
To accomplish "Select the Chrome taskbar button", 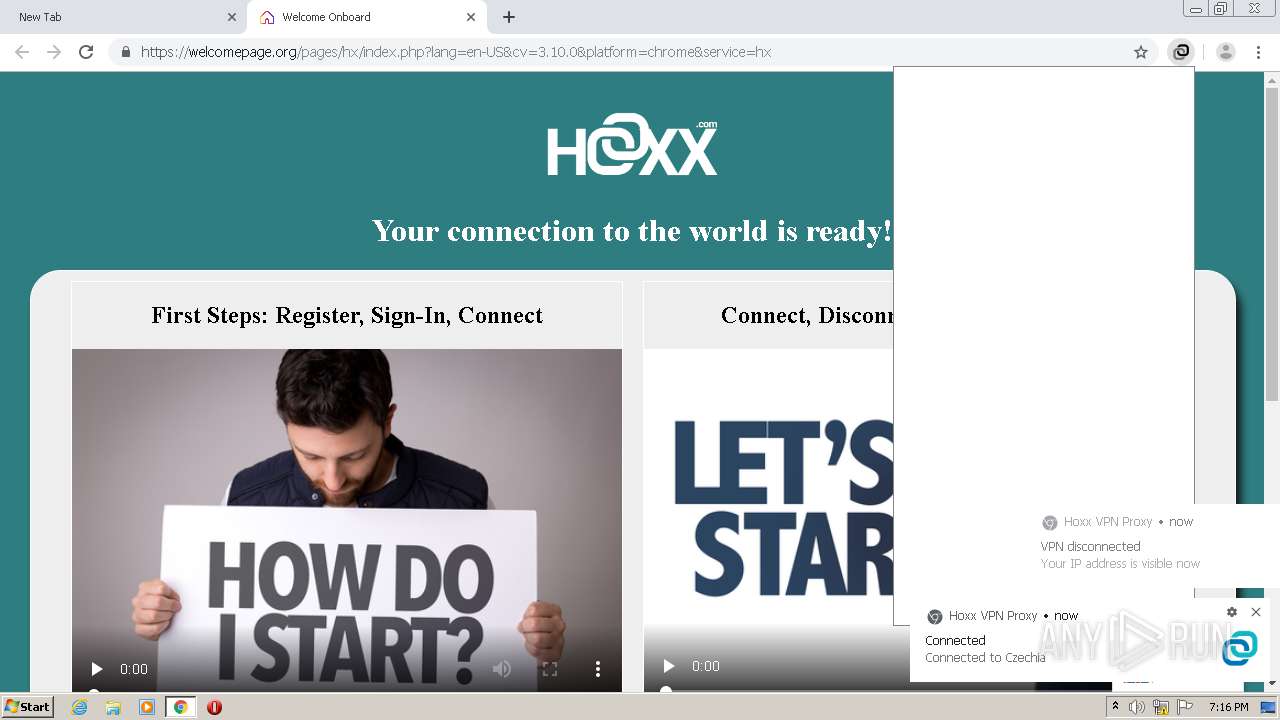I will click(x=180, y=707).
